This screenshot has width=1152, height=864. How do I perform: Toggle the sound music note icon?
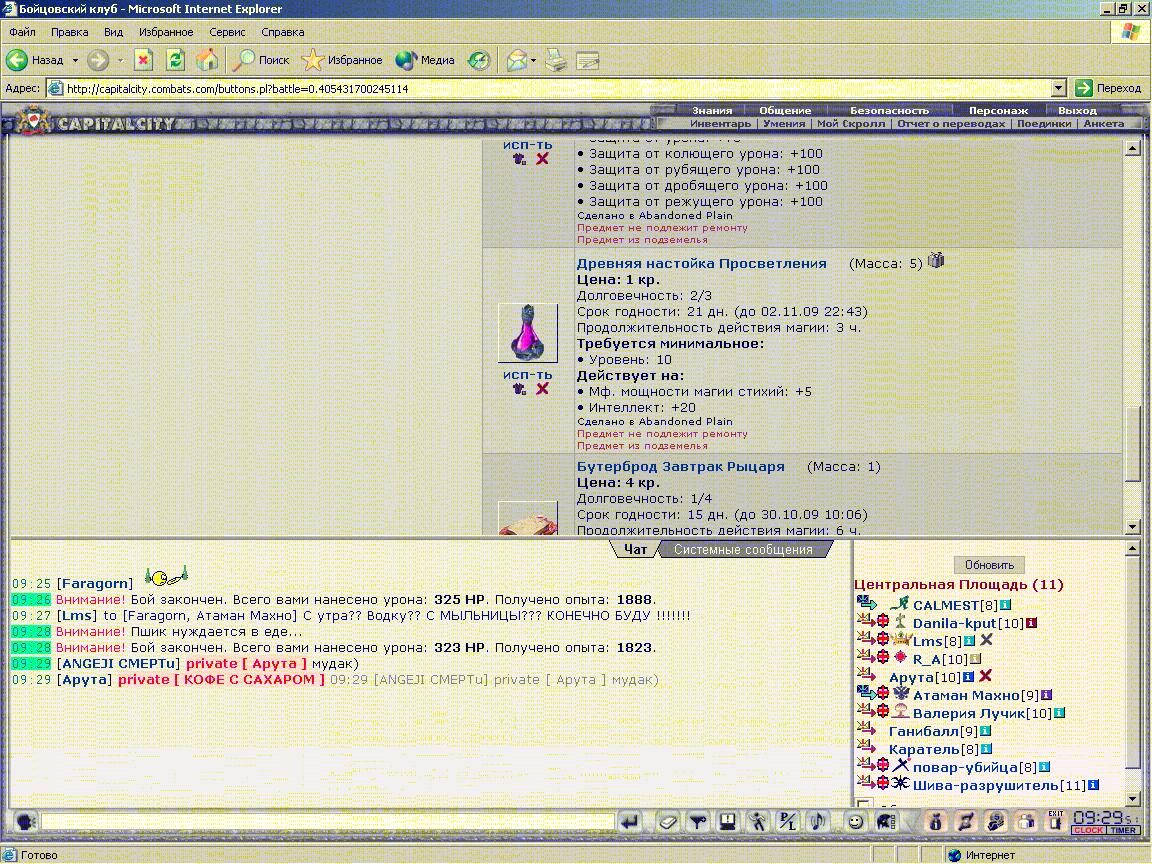pos(817,821)
